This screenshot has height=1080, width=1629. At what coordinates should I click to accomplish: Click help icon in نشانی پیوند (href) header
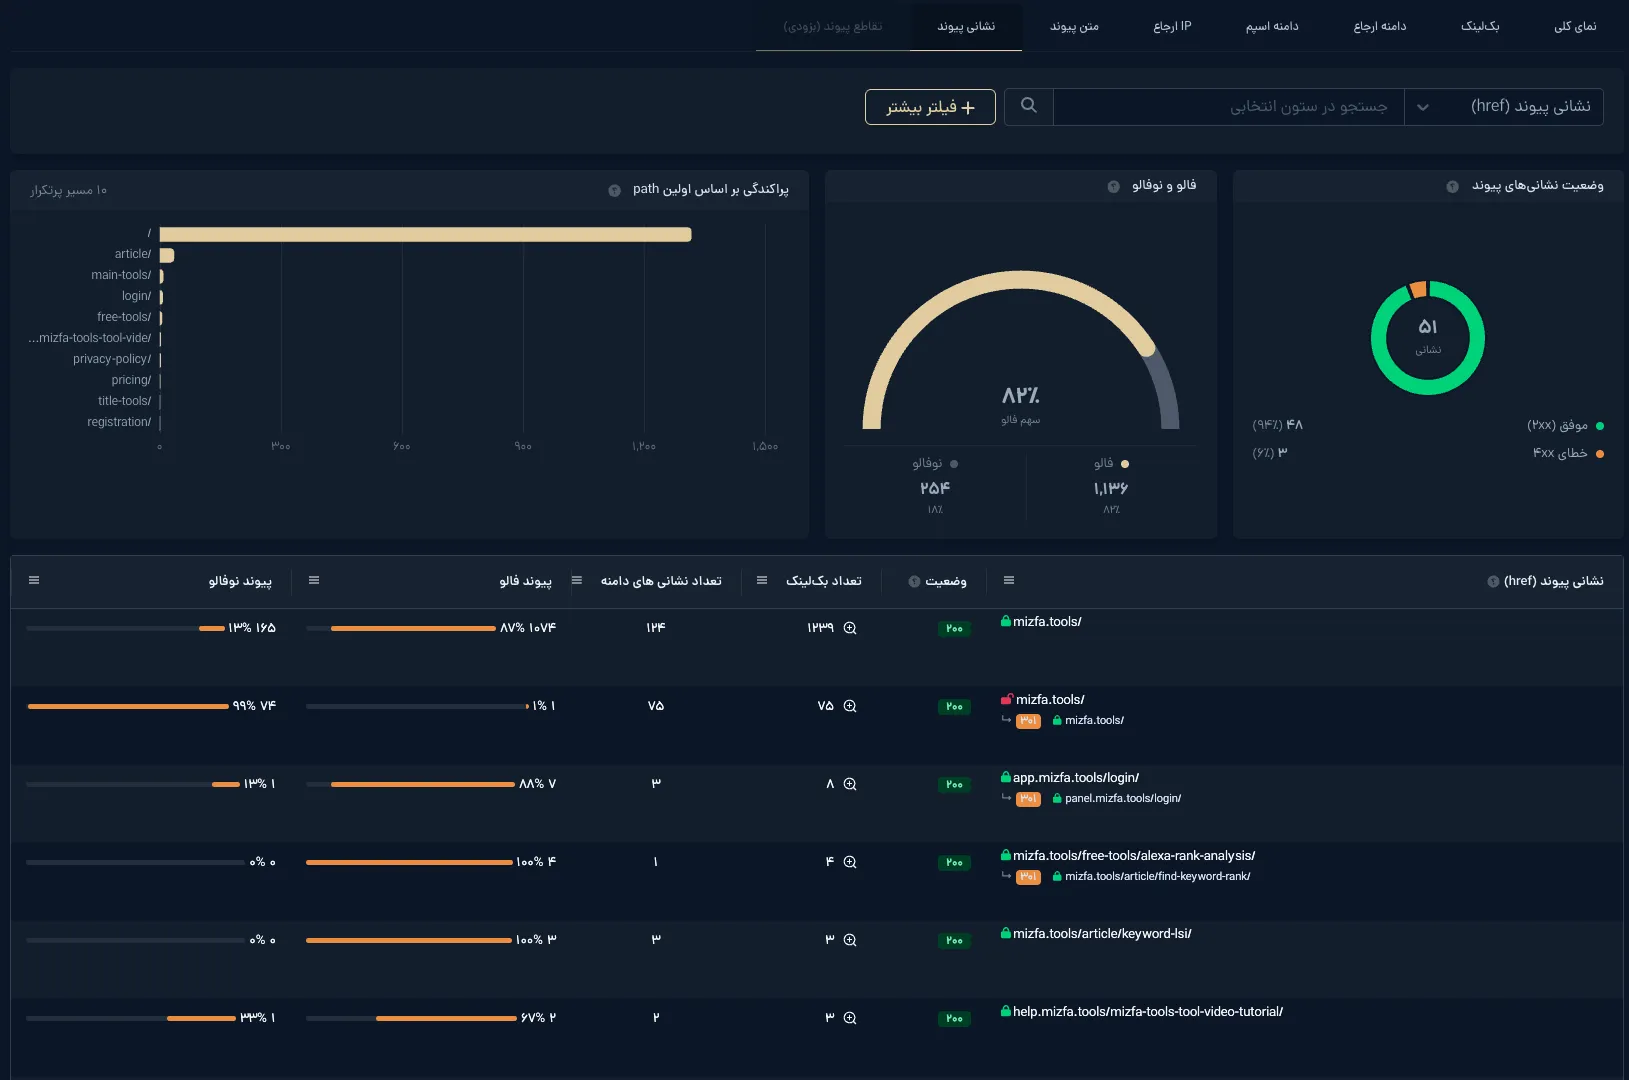(1493, 582)
